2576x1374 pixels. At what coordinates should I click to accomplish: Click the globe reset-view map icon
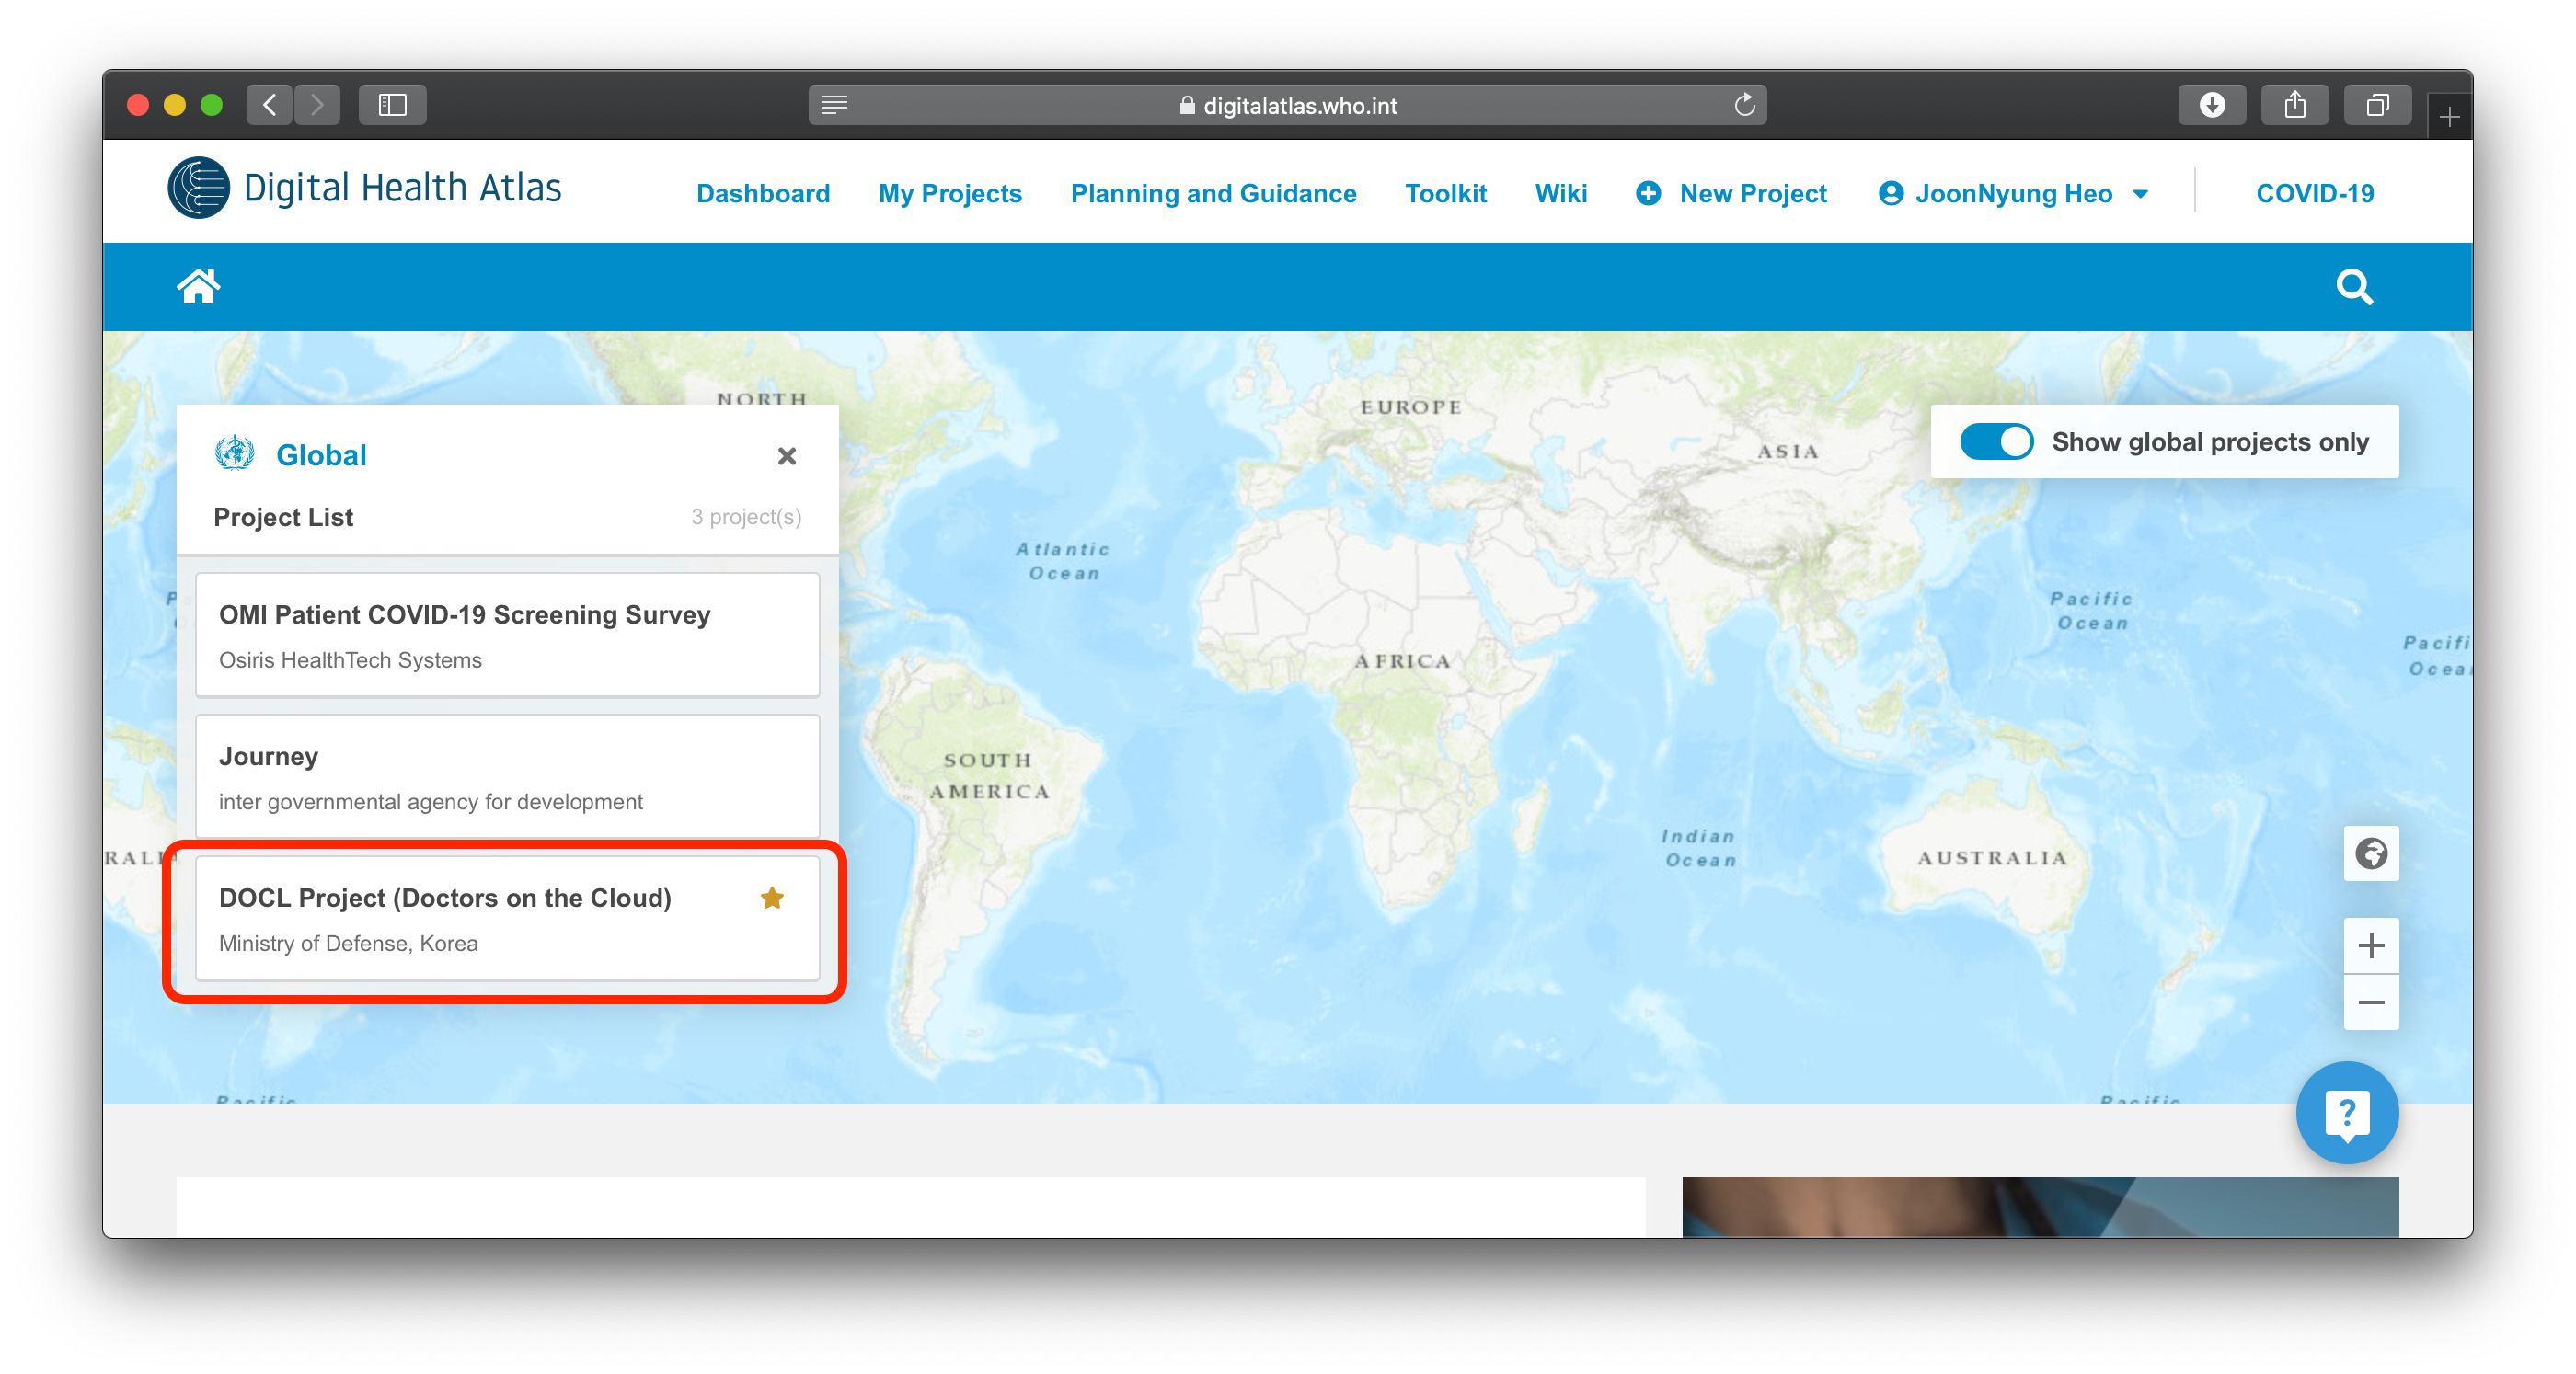[2370, 853]
